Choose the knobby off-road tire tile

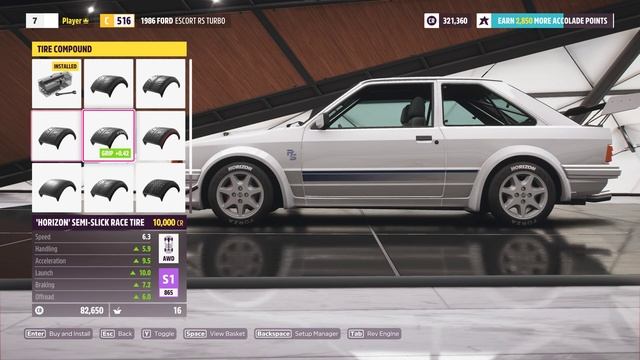tap(161, 188)
